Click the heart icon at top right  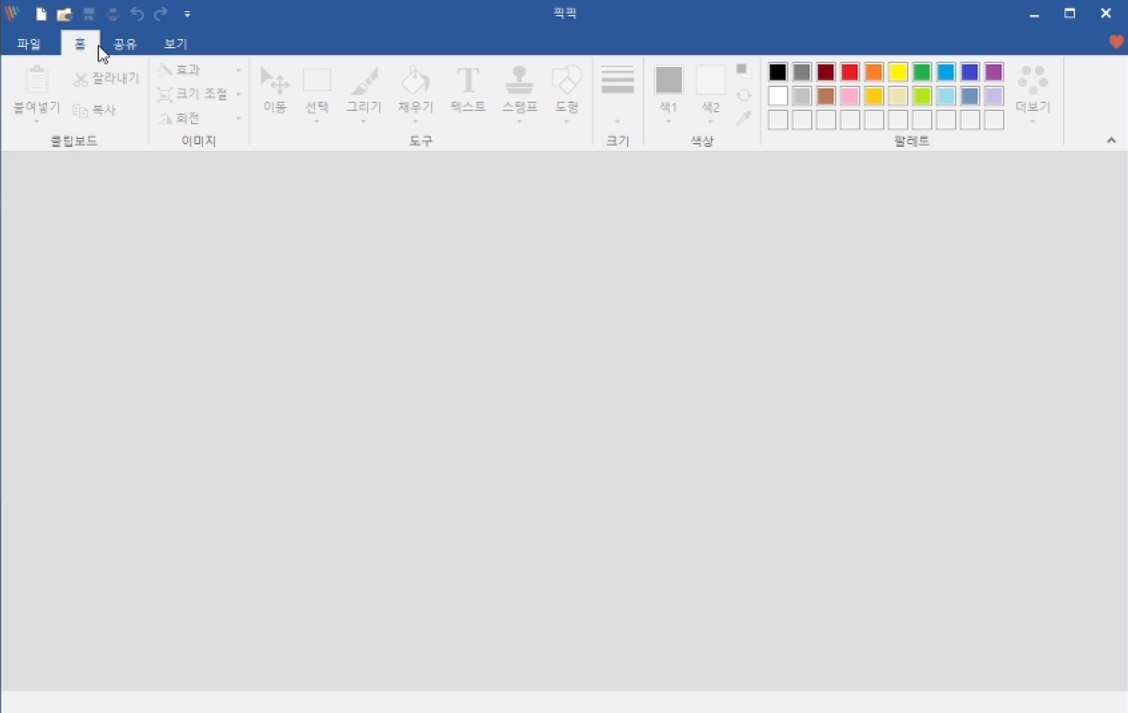1116,42
